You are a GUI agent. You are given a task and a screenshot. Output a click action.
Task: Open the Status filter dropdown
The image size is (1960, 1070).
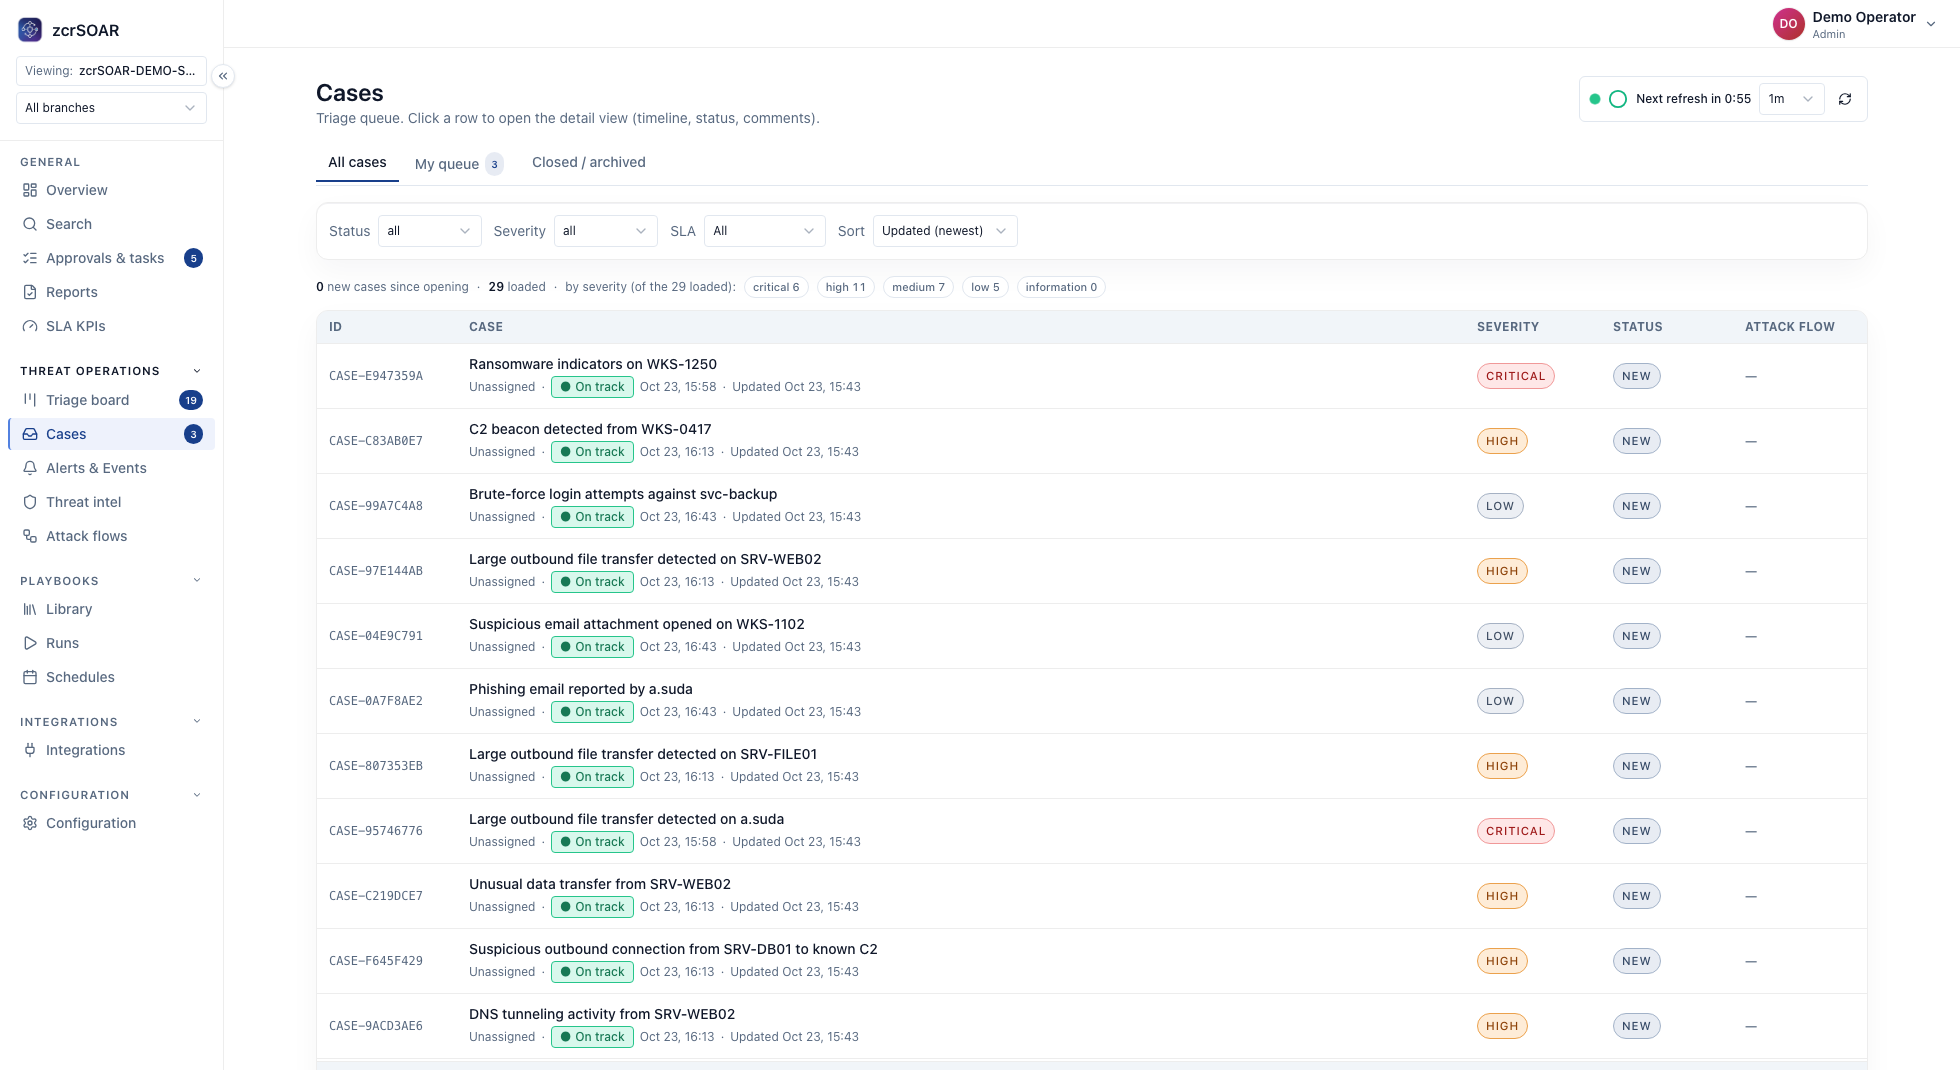pos(429,231)
